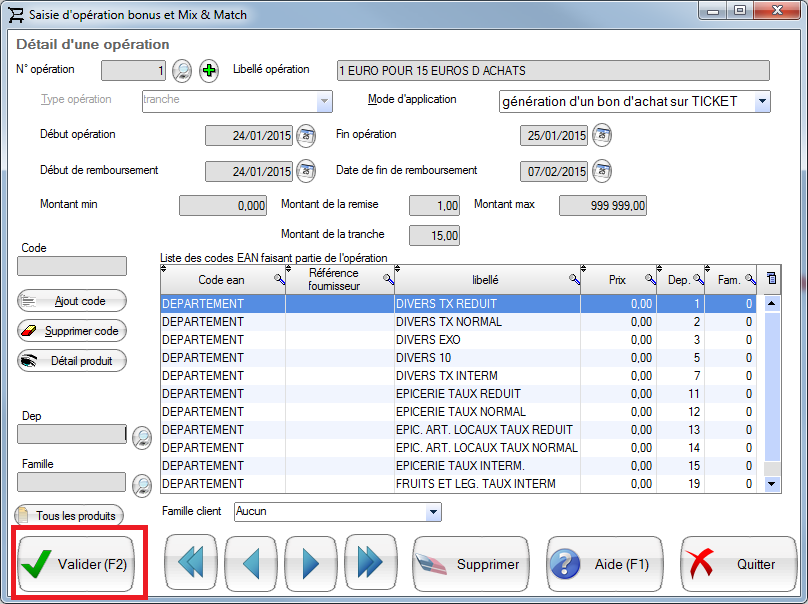The width and height of the screenshot is (808, 604).
Task: Click the window title bar cart icon
Action: pyautogui.click(x=16, y=14)
